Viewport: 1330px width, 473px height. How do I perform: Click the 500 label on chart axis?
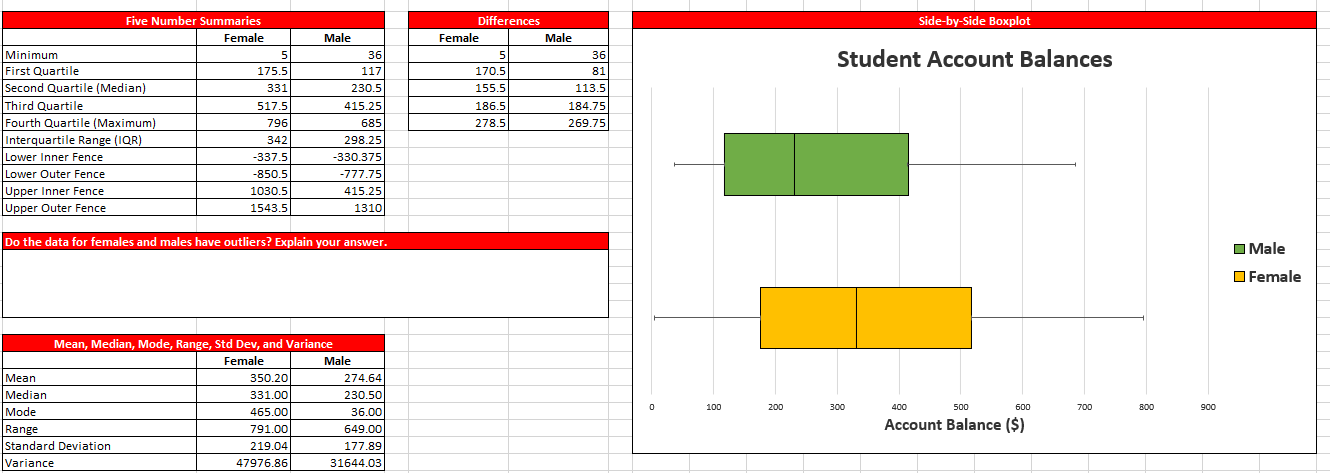pyautogui.click(x=961, y=407)
